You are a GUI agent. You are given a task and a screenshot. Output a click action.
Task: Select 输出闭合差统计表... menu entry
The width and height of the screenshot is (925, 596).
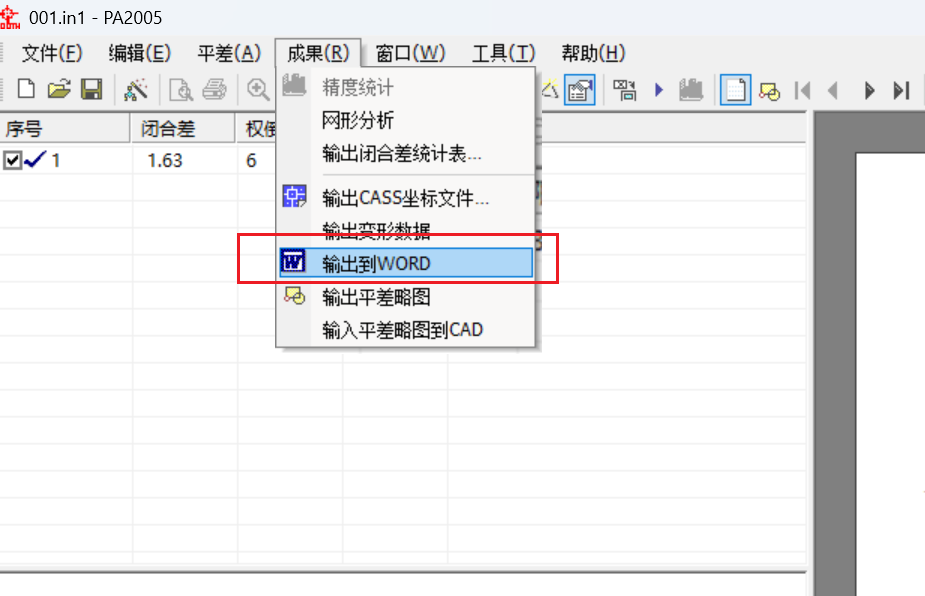[406, 153]
